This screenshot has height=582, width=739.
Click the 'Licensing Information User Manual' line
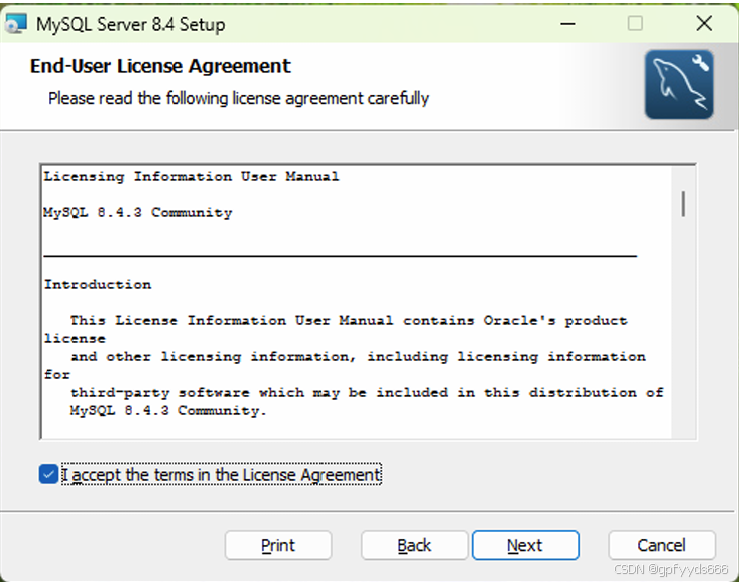tap(191, 177)
